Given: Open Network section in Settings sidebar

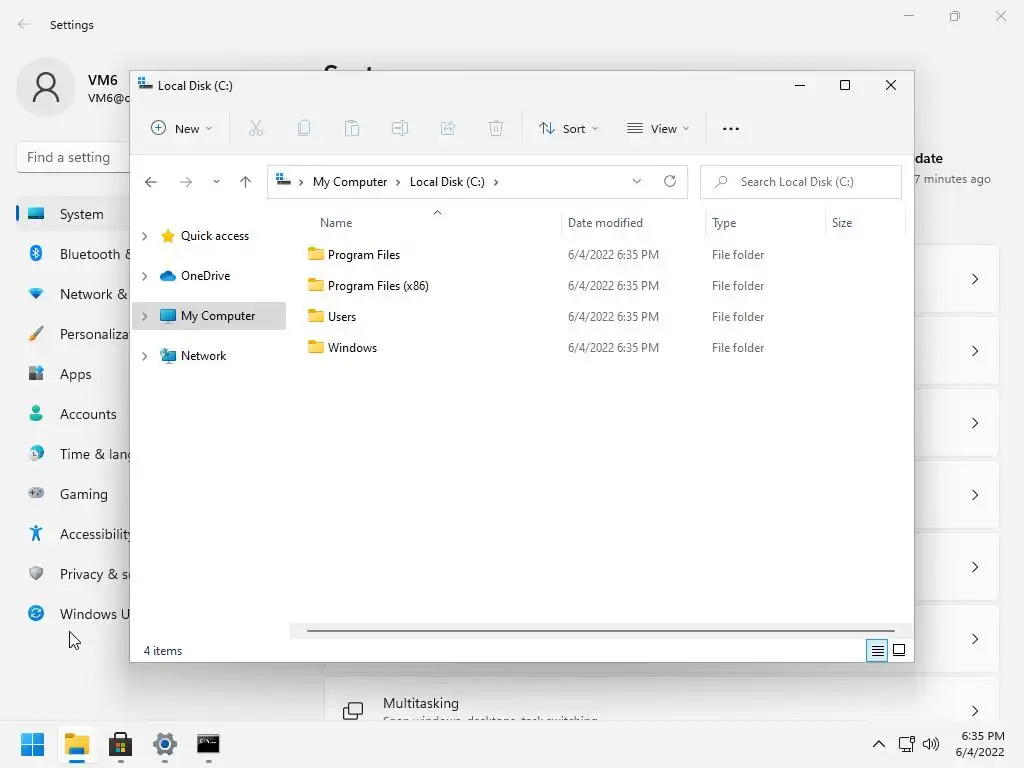Looking at the screenshot, I should click(72, 294).
